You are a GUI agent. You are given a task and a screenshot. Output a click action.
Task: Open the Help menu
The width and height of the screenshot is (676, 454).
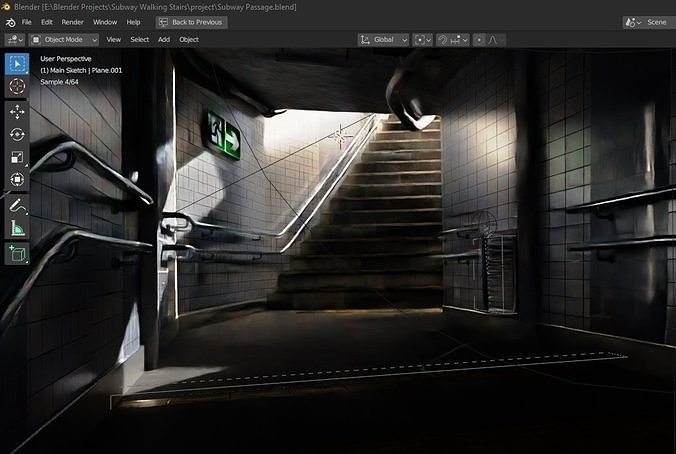pyautogui.click(x=133, y=22)
